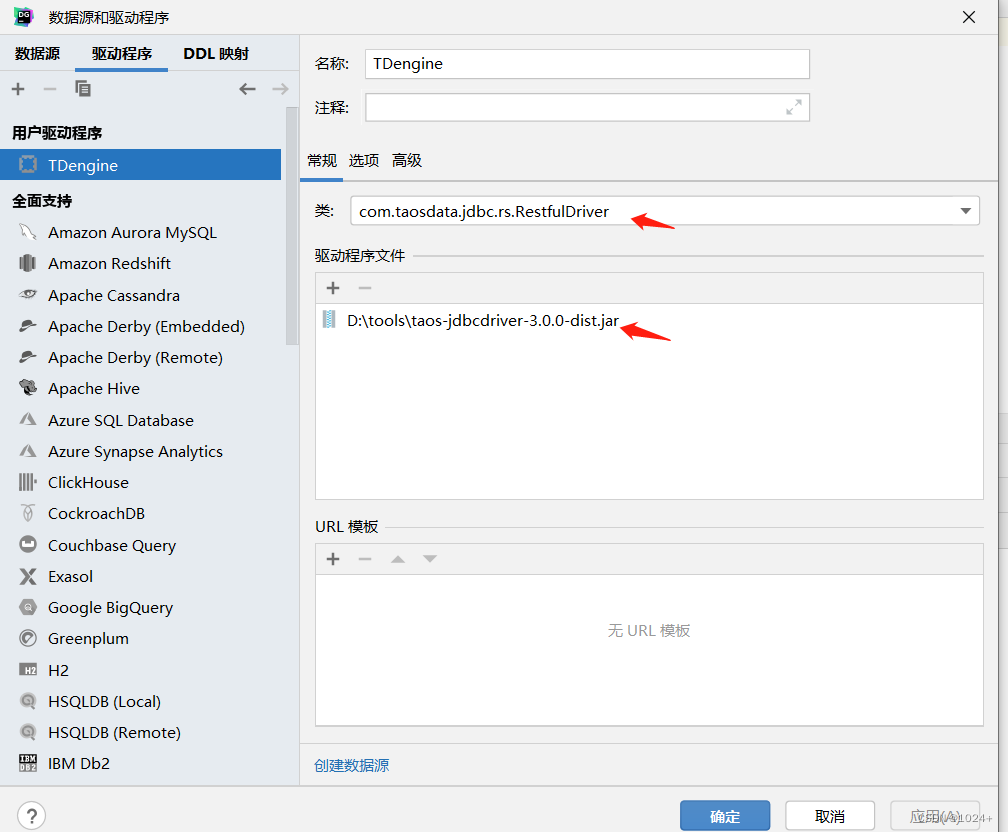Image resolution: width=1008 pixels, height=832 pixels.
Task: Expand the comment field editor
Action: point(794,107)
